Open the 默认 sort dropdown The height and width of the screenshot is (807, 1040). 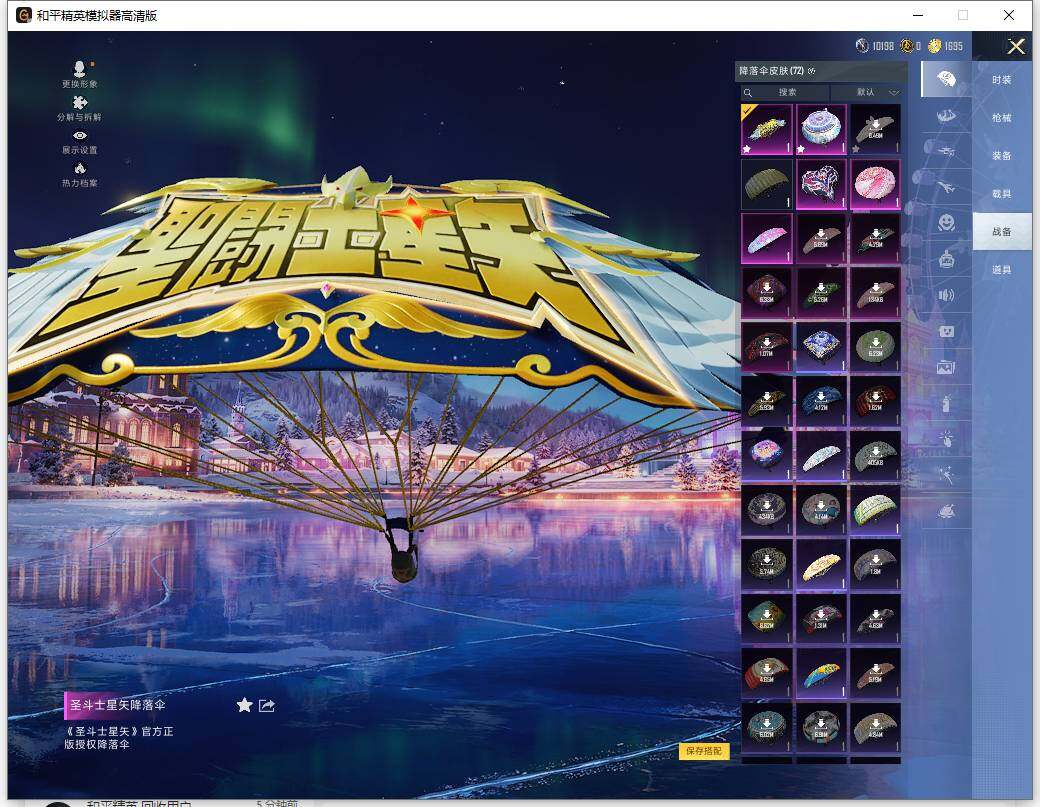pyautogui.click(x=867, y=92)
